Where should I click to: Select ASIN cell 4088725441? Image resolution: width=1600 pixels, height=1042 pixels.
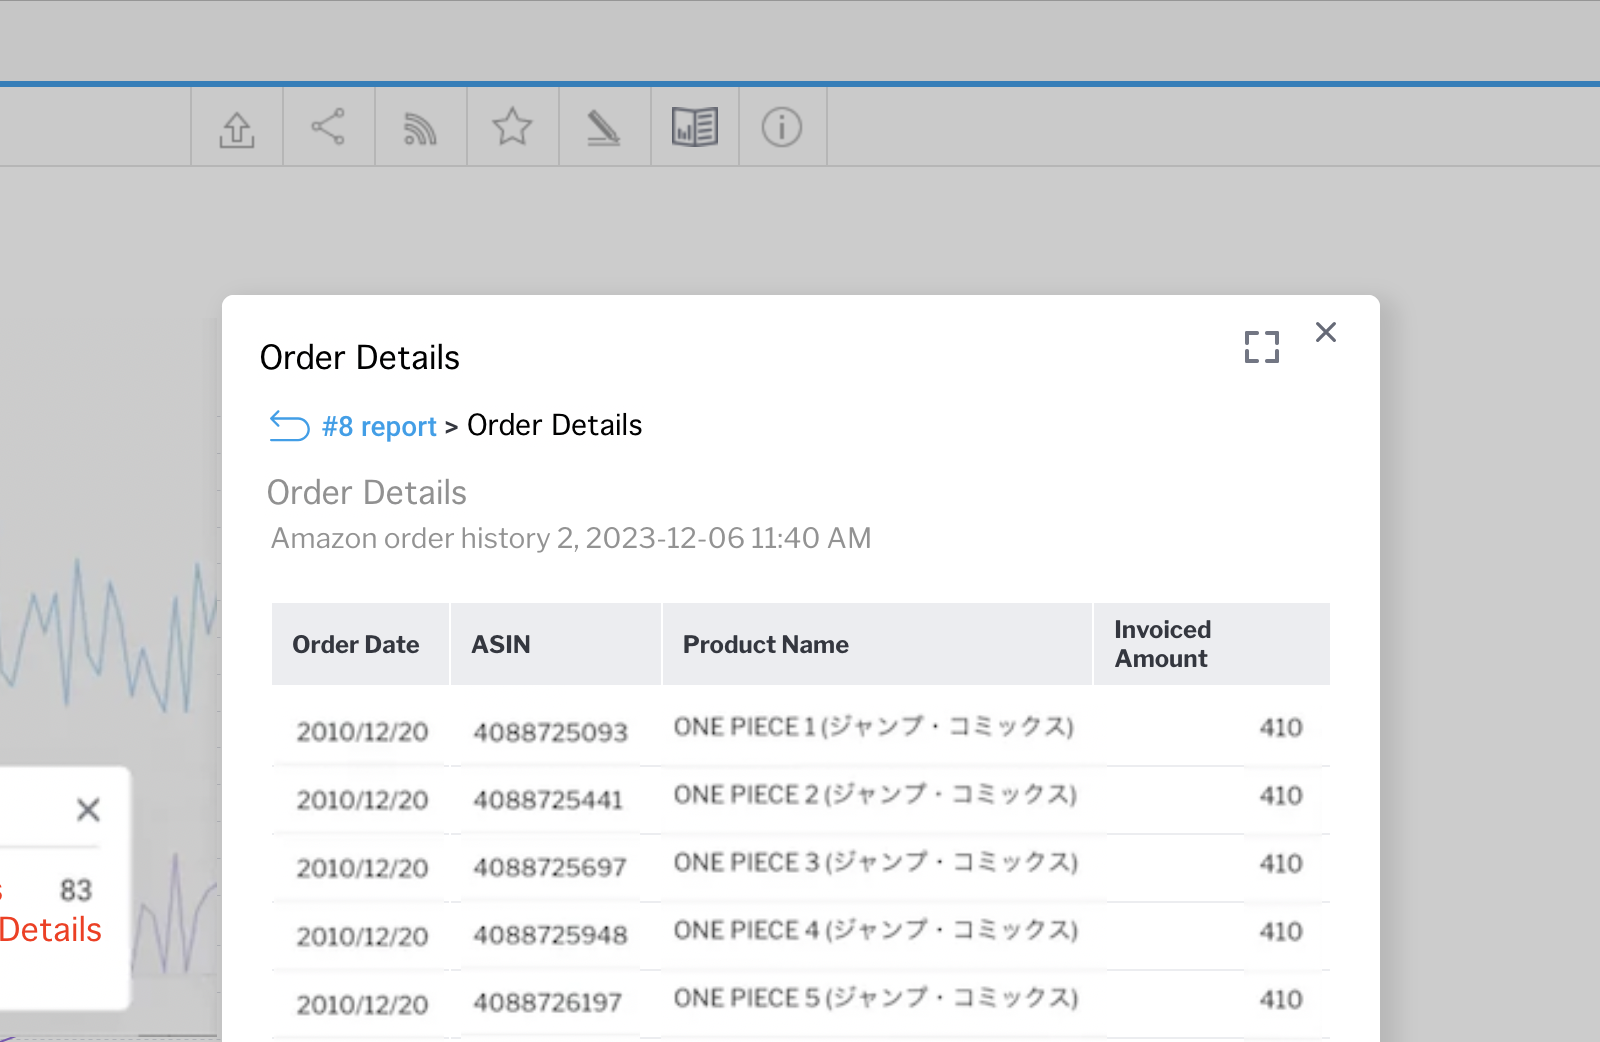point(548,800)
